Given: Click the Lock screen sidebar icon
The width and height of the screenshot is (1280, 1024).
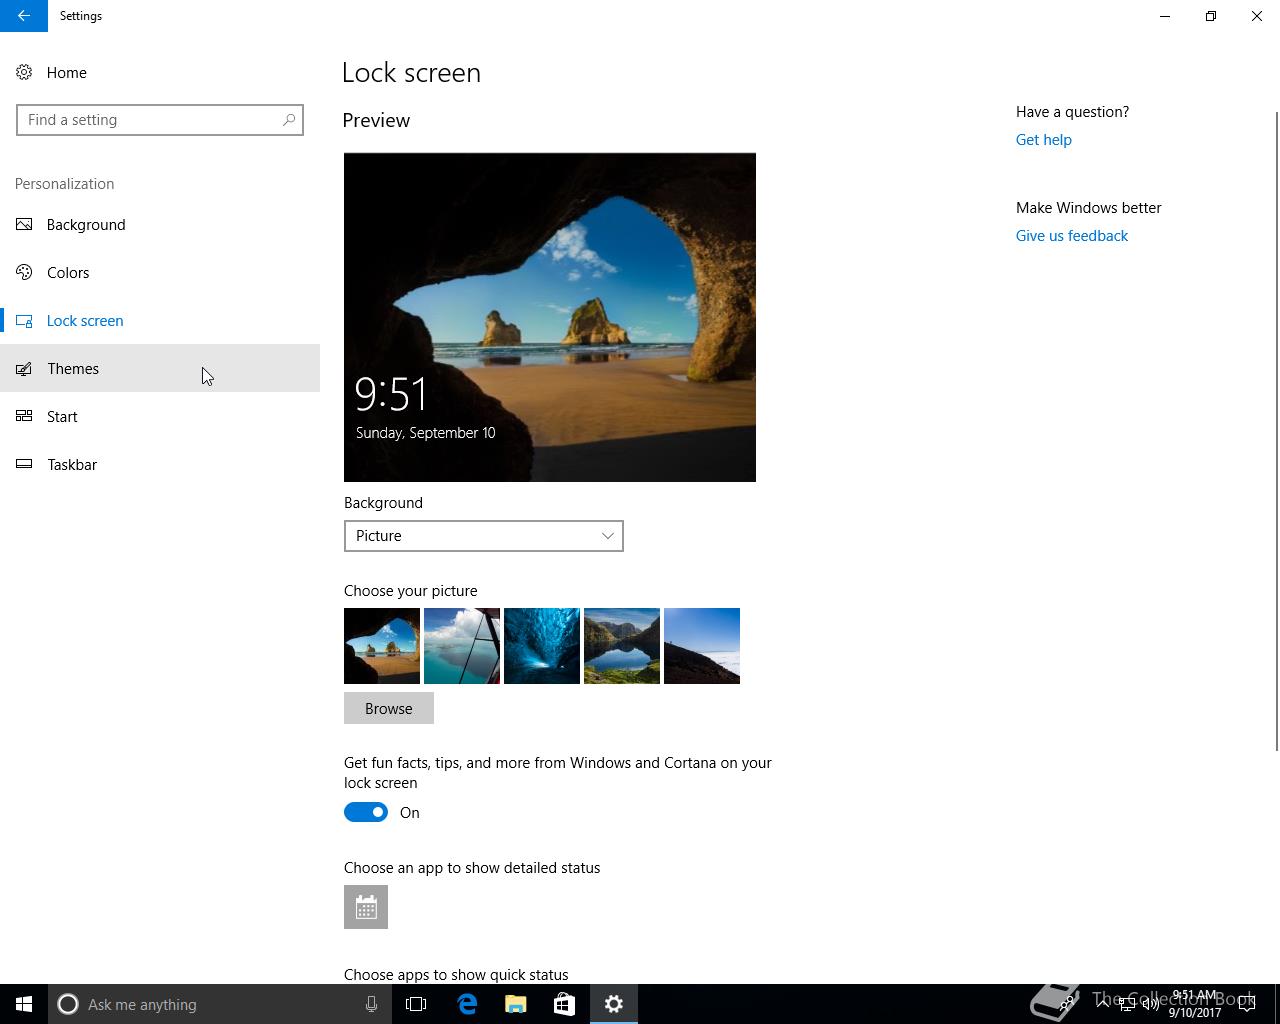Looking at the screenshot, I should pyautogui.click(x=24, y=320).
